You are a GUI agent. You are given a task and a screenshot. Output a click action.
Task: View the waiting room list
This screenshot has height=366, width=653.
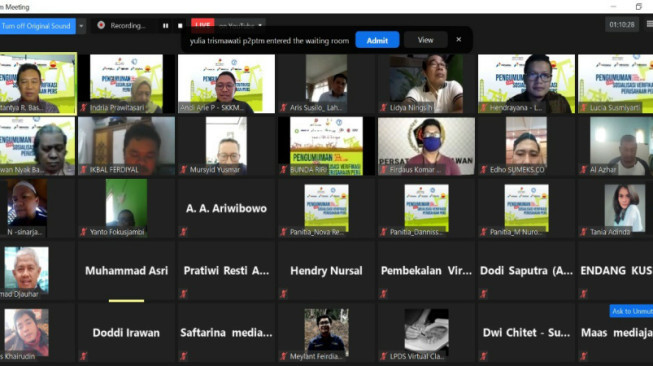(x=425, y=40)
